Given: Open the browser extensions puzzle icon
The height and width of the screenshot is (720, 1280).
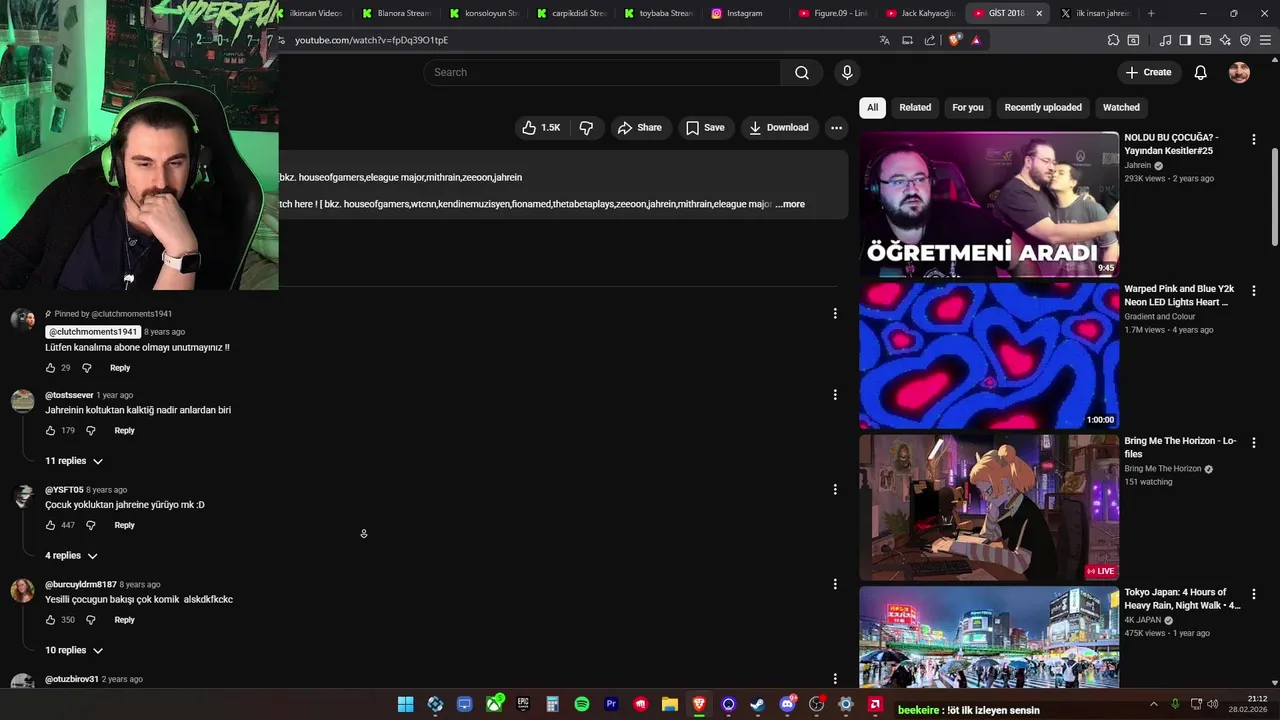Looking at the screenshot, I should pos(1113,40).
